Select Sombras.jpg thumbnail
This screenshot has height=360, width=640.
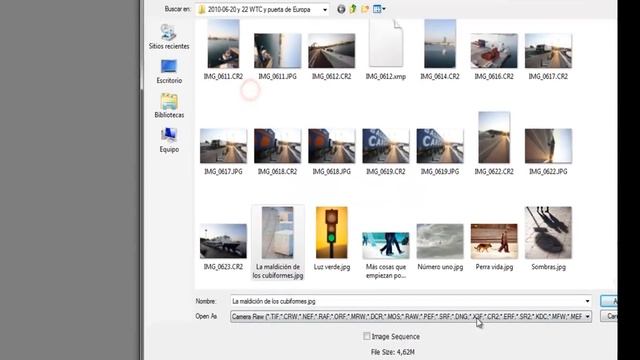[548, 233]
